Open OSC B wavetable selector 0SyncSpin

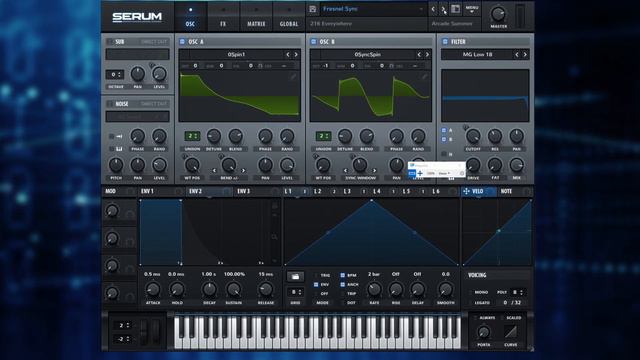pos(367,54)
